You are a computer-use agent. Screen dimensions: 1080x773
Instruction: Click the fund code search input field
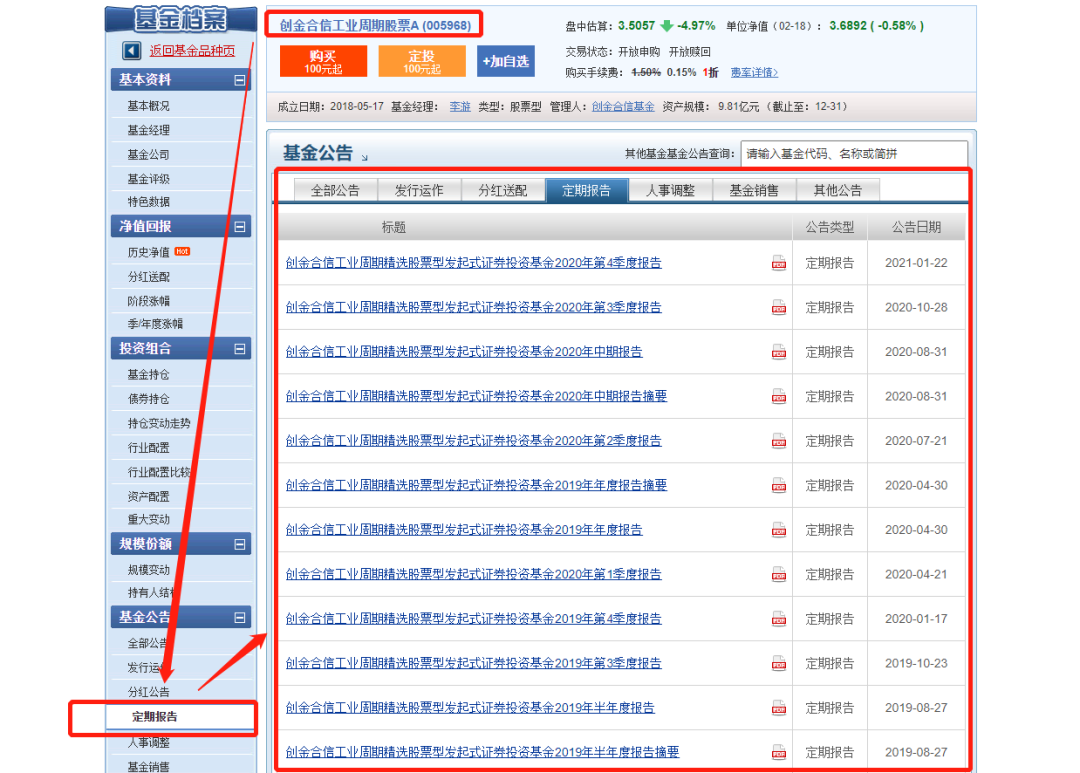click(854, 154)
